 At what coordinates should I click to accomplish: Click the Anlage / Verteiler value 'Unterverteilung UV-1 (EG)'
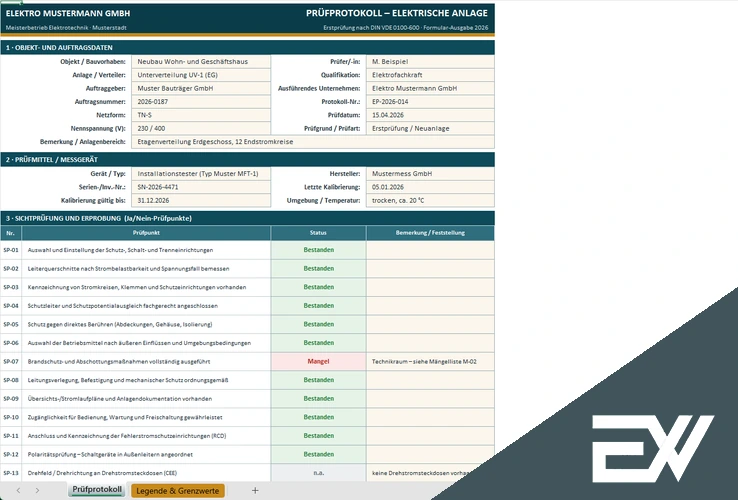(201, 75)
